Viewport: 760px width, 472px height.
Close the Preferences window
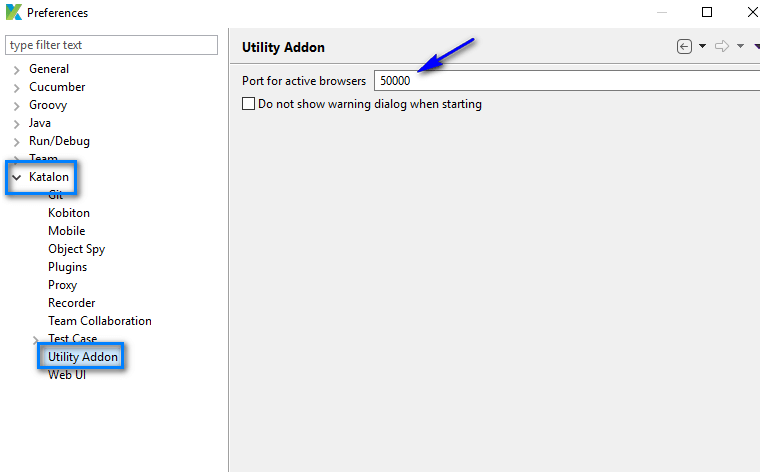click(753, 12)
